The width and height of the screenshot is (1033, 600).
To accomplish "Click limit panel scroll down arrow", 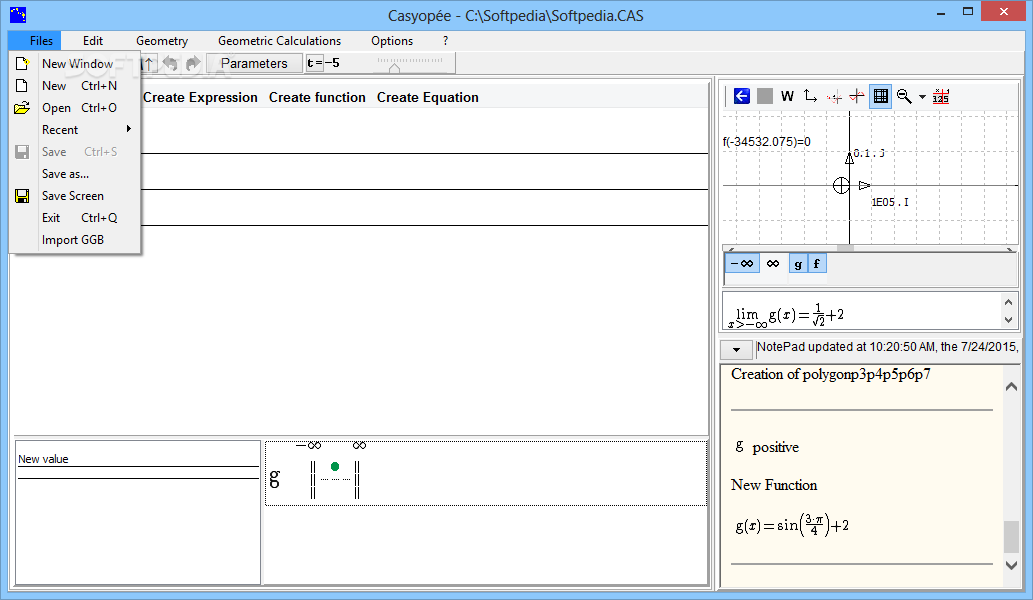I will [1008, 320].
